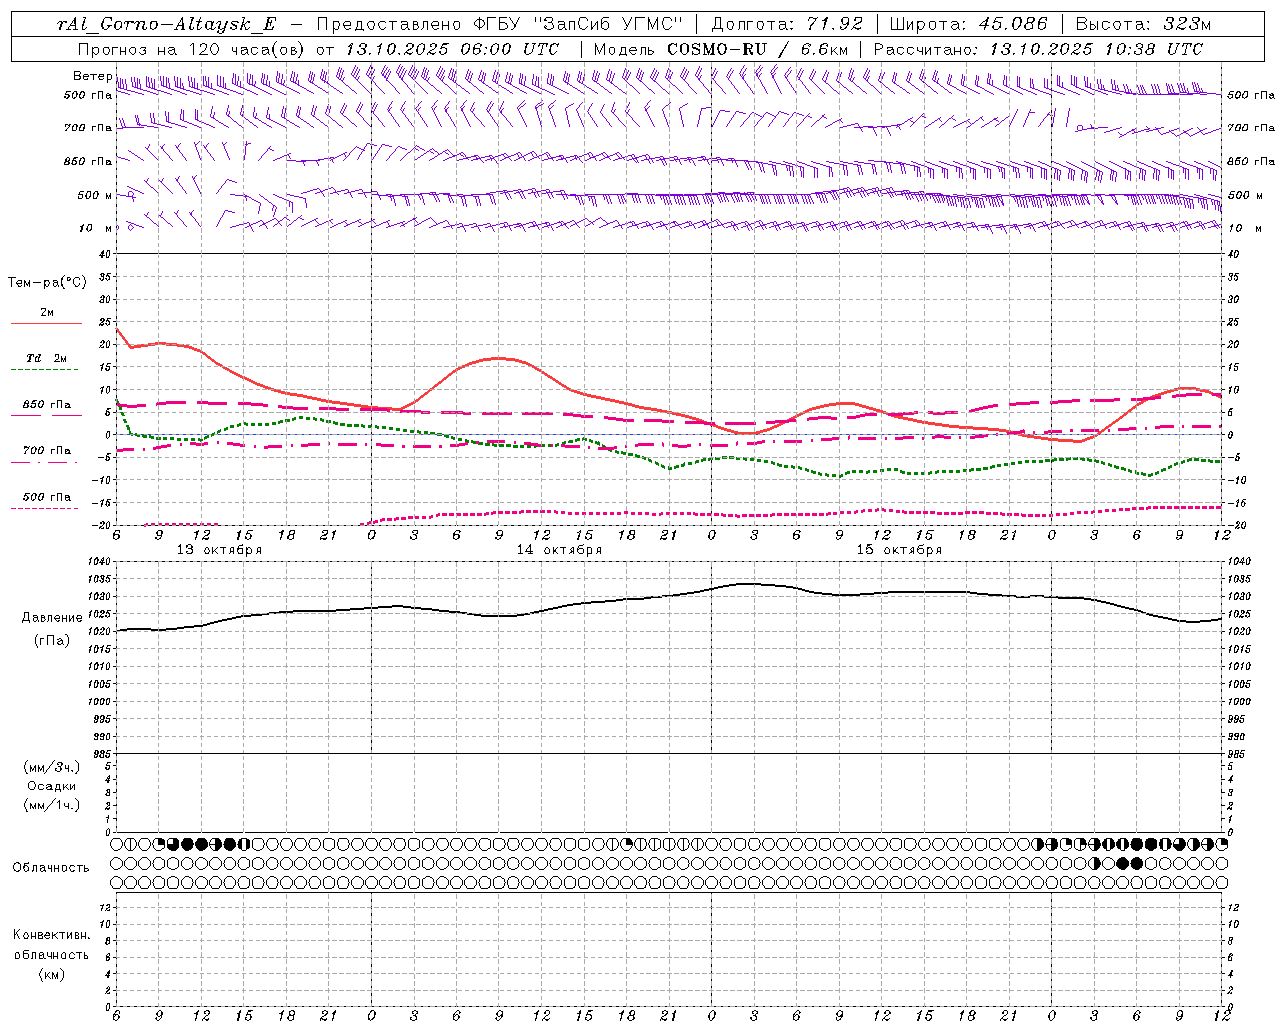Click the 500 гПа temperature legend entry
Screen dimensions: 1280x1024
[x=47, y=497]
